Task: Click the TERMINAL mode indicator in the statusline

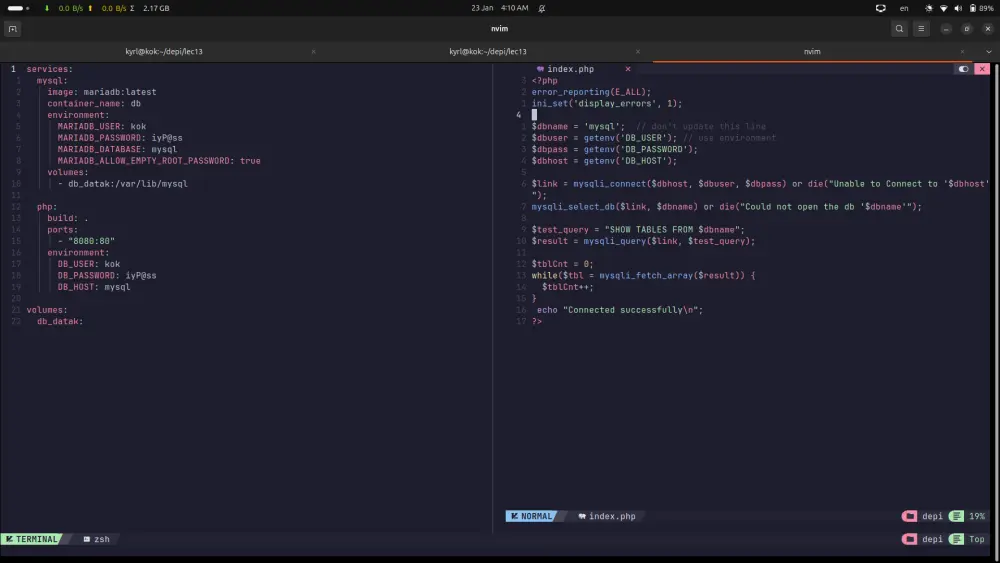Action: [32, 539]
